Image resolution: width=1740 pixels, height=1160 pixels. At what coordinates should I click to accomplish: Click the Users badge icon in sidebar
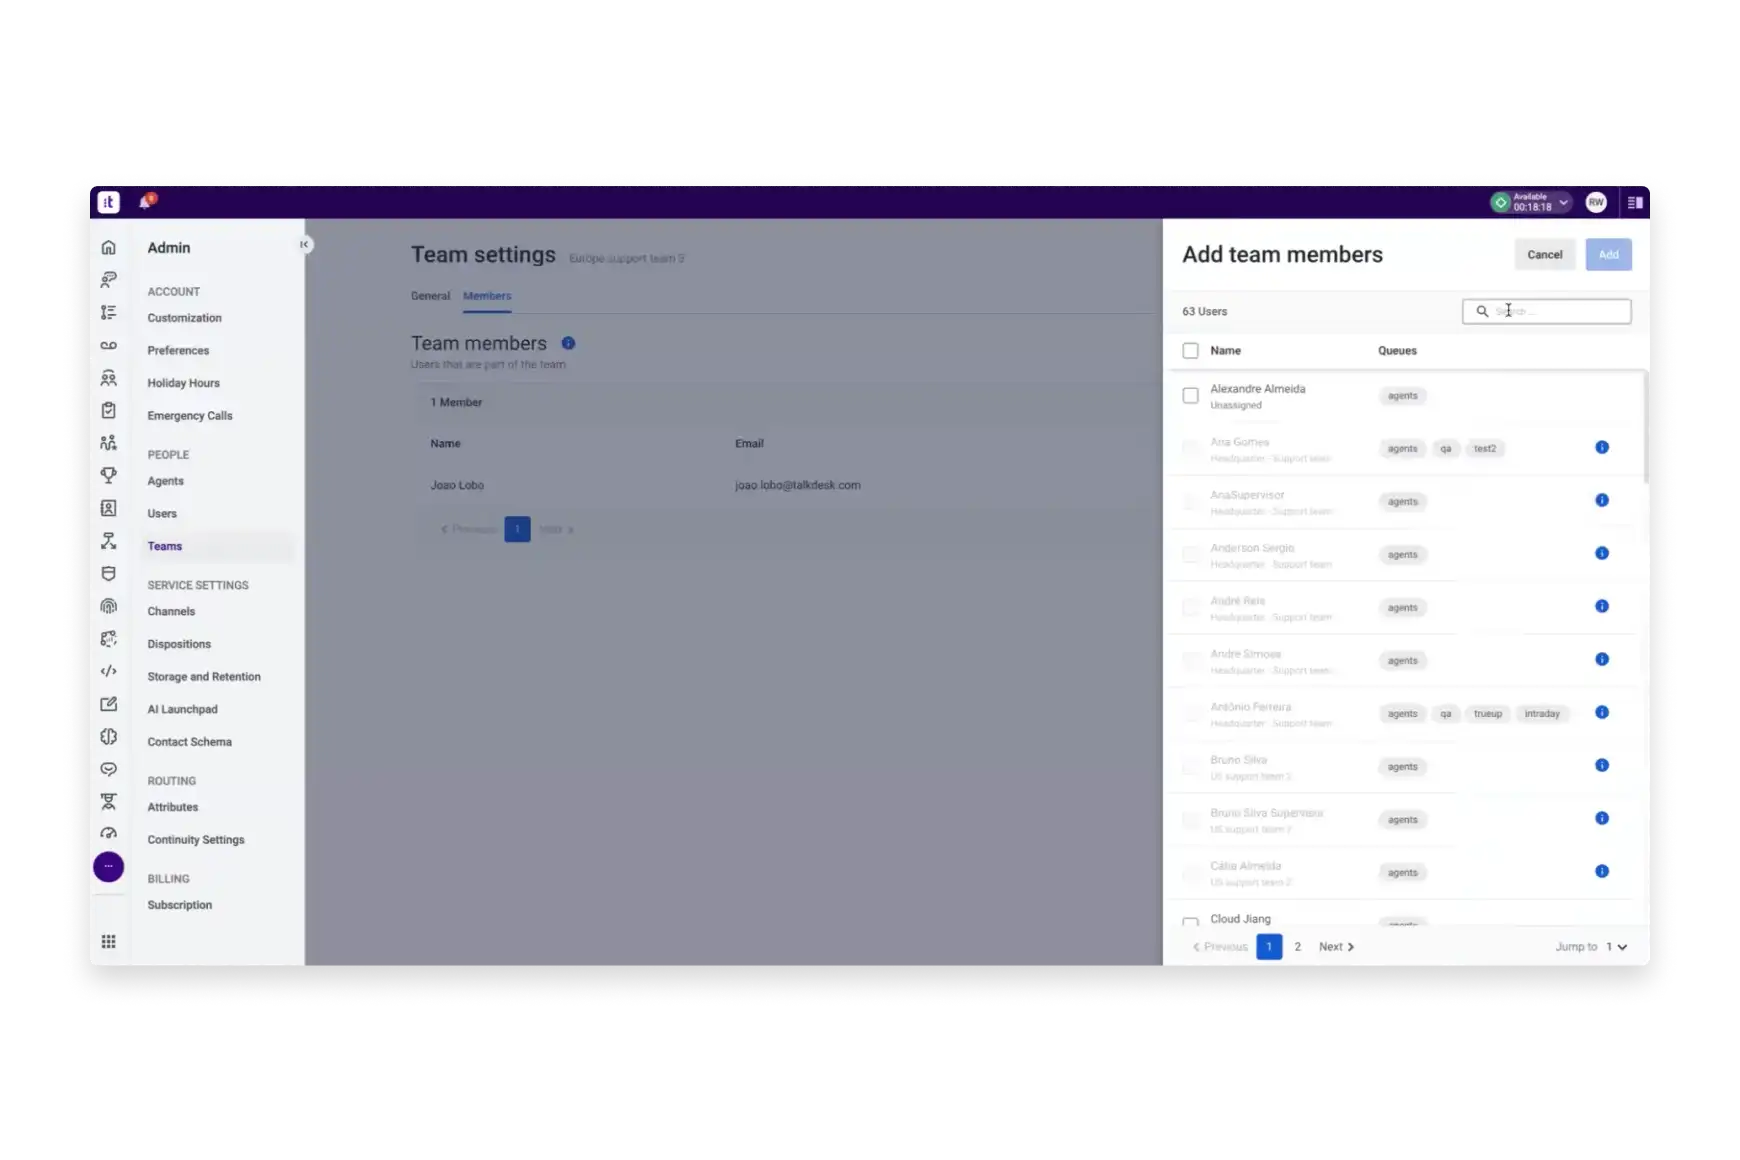click(x=109, y=508)
